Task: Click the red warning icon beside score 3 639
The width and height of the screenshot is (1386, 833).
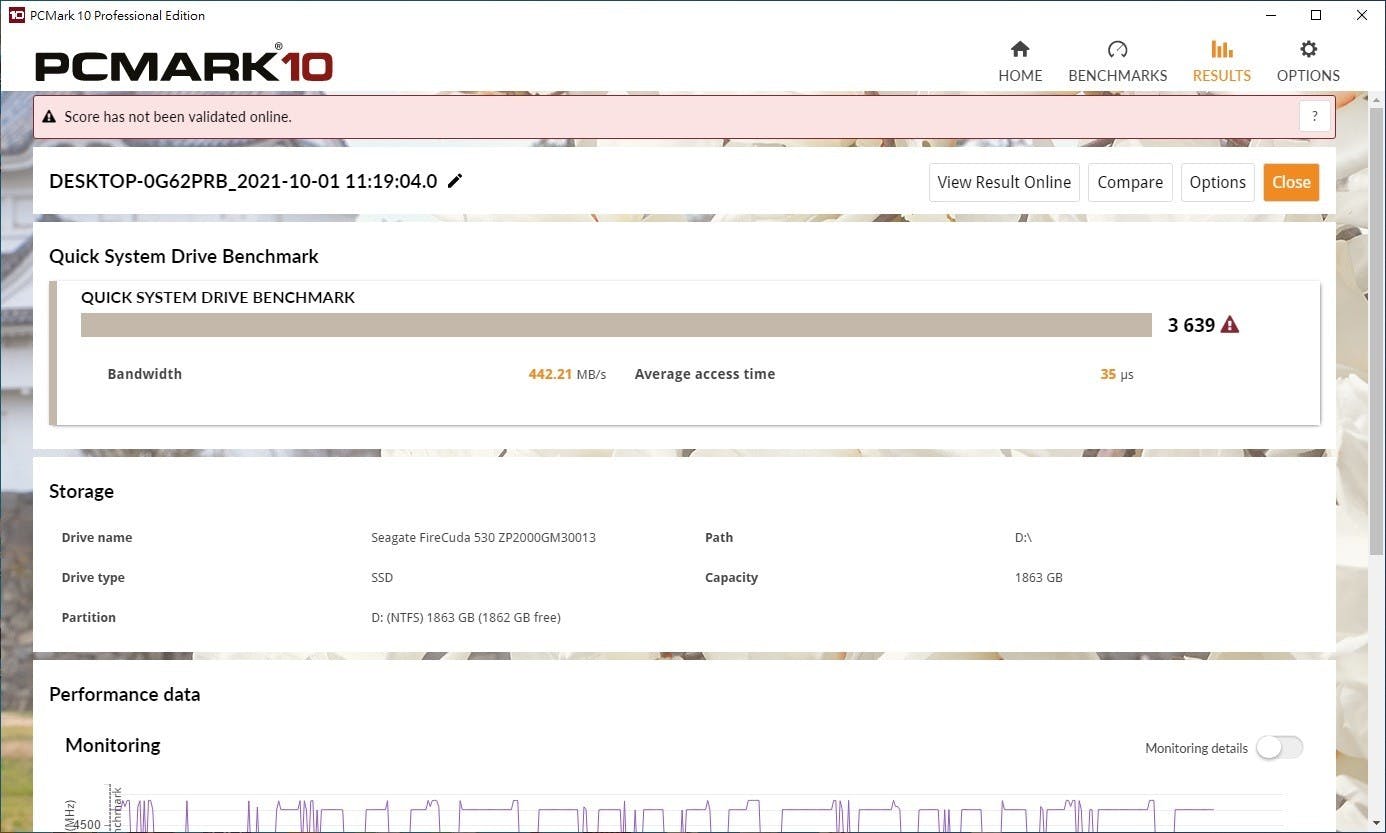Action: [1230, 325]
